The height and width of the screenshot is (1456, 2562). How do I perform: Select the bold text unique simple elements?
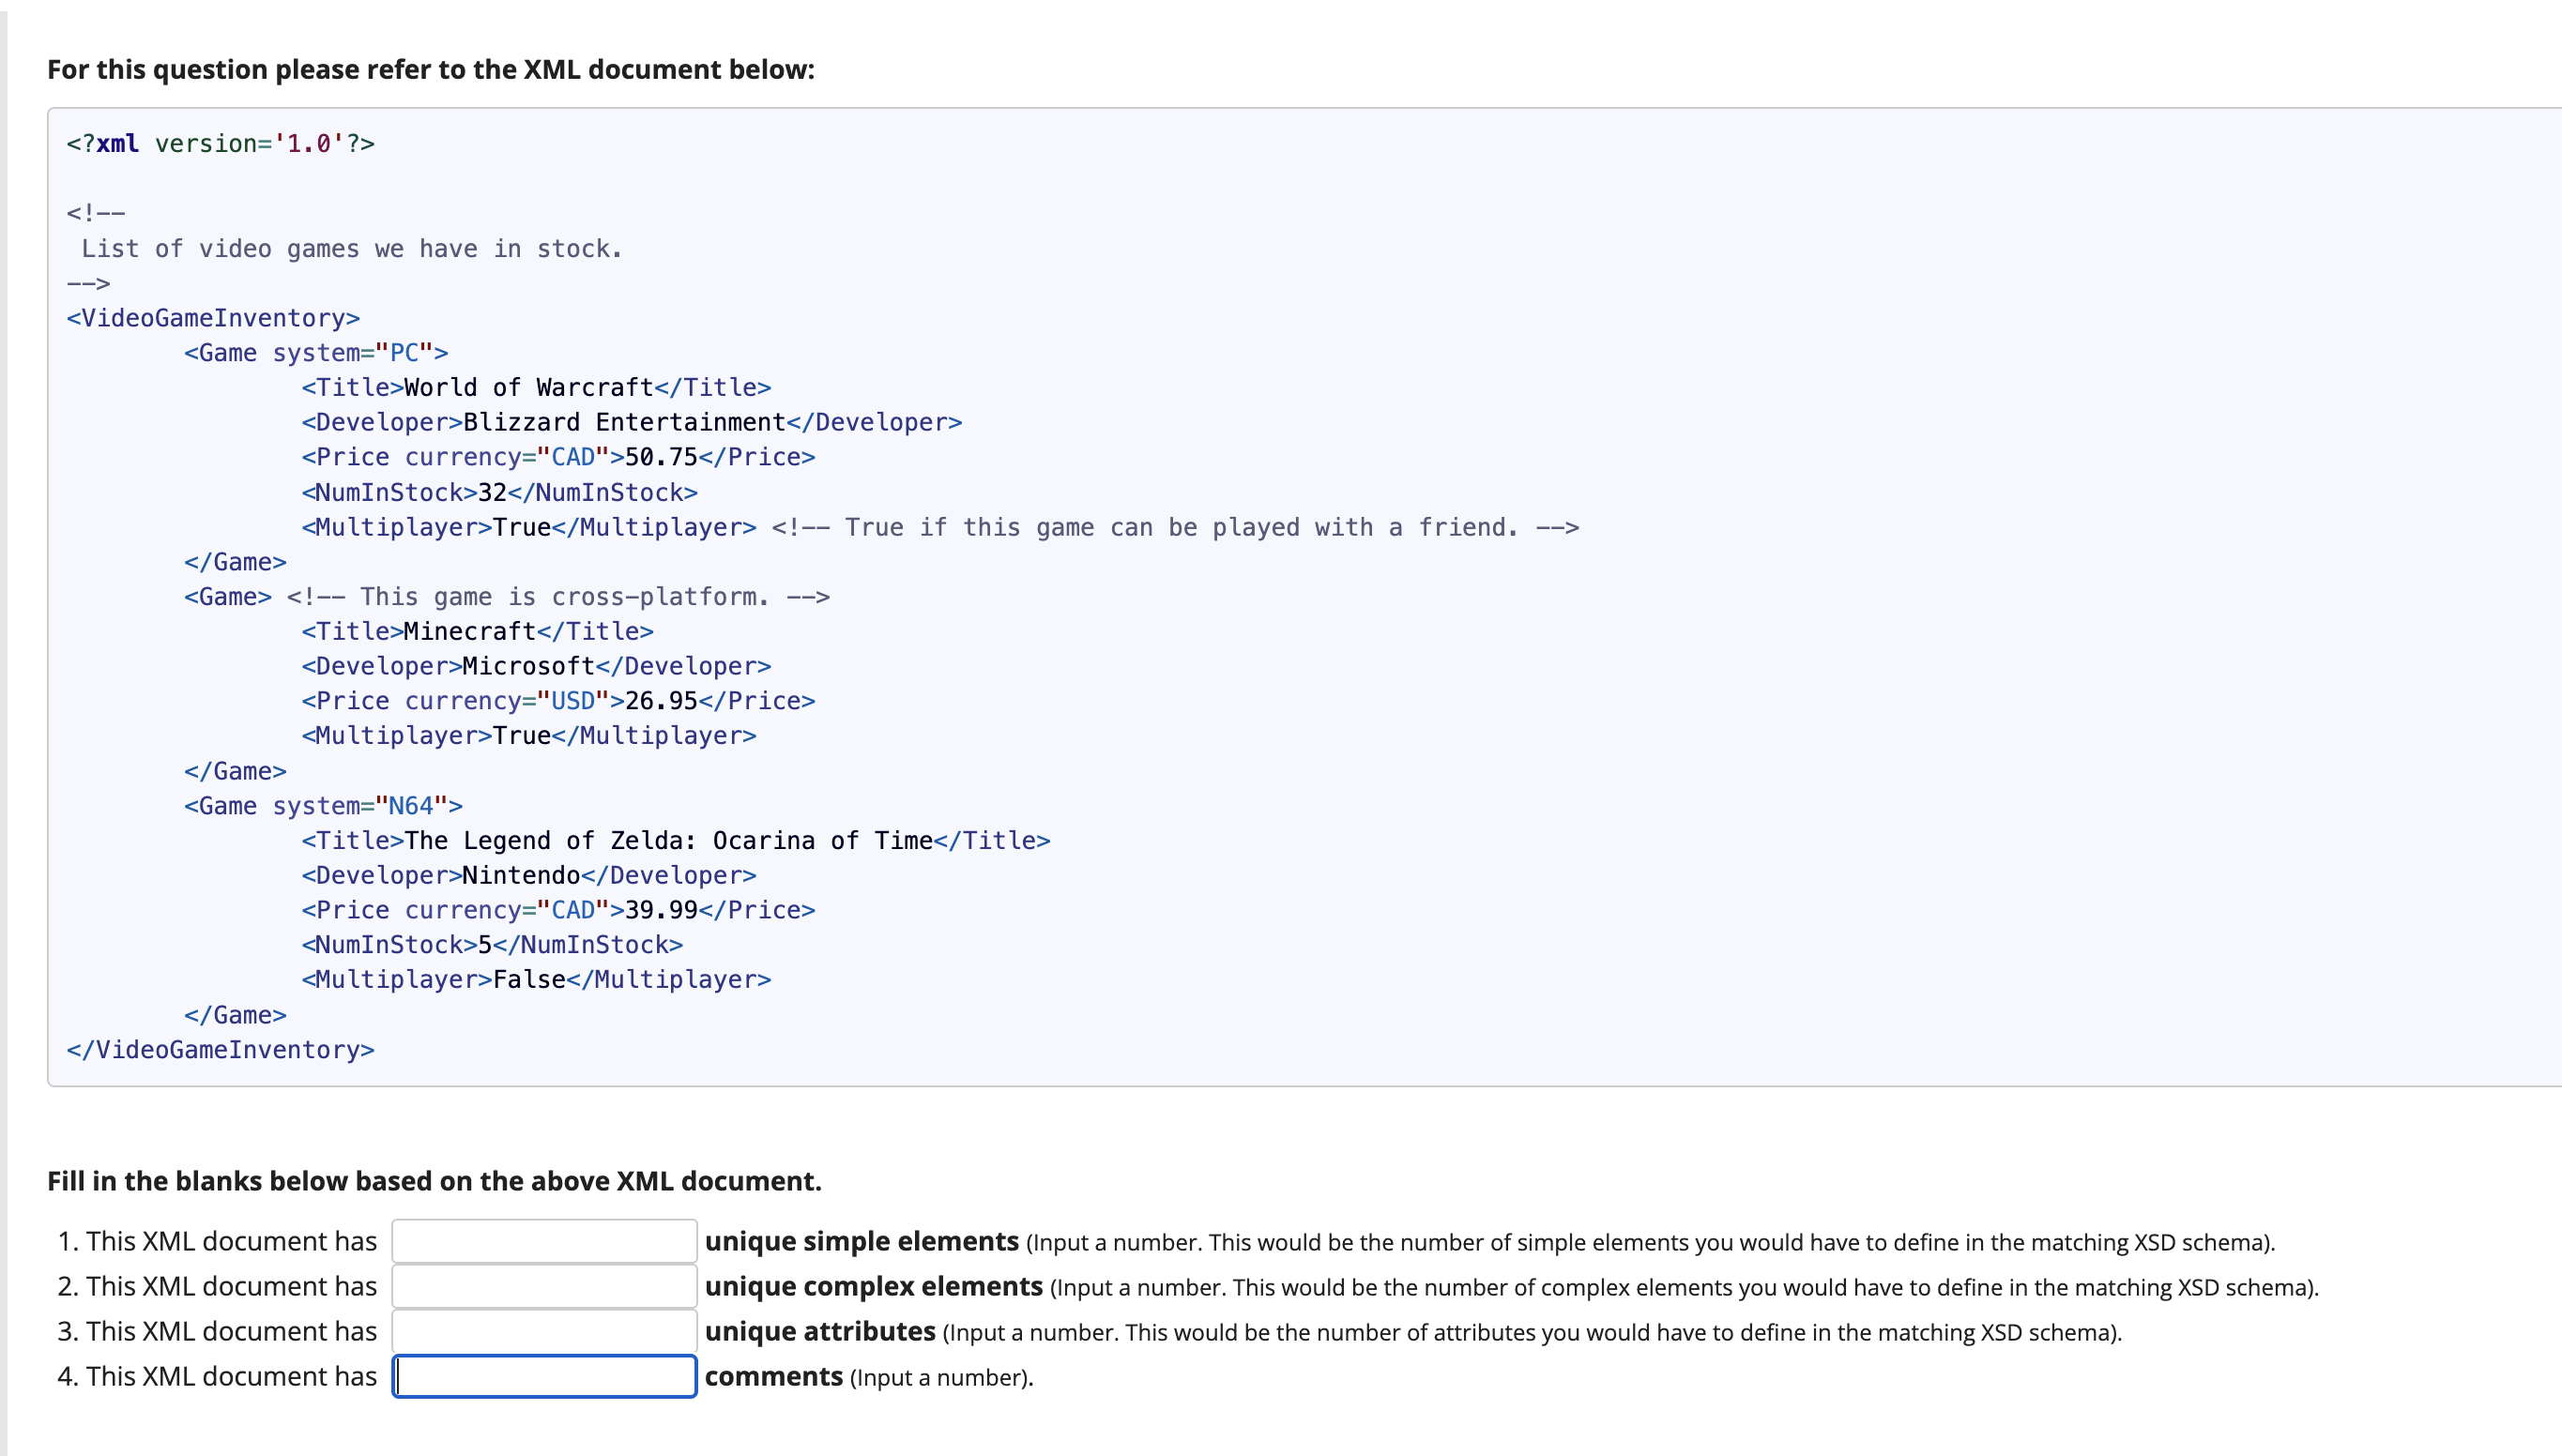coord(861,1241)
